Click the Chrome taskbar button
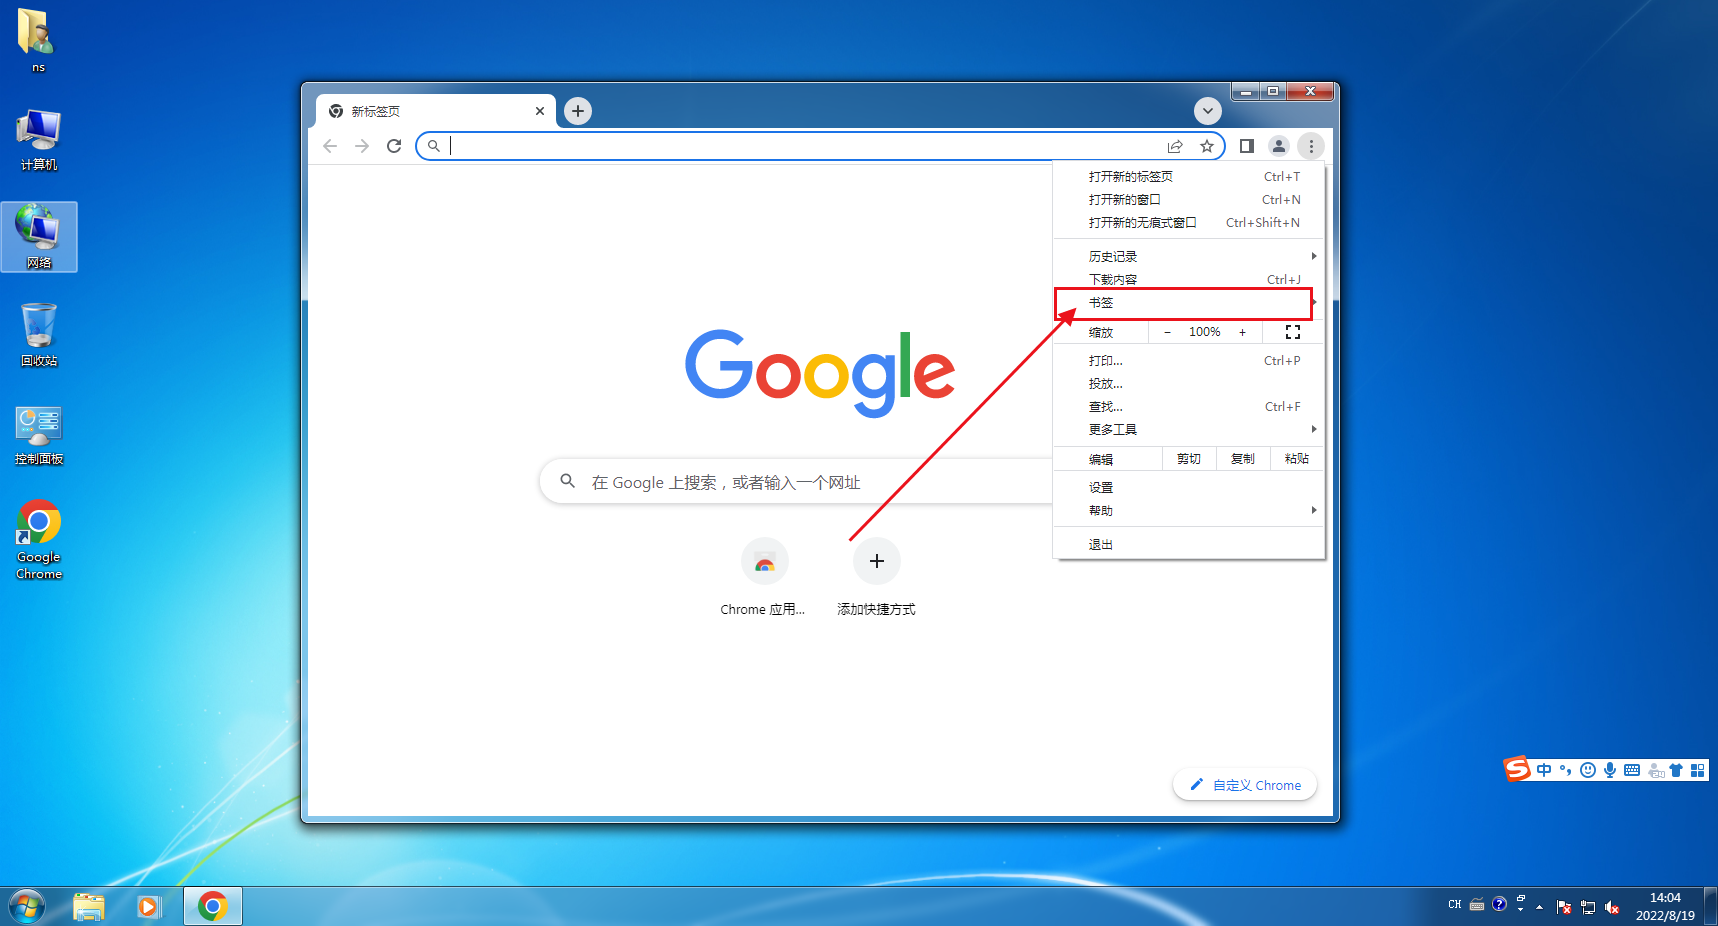The height and width of the screenshot is (926, 1718). tap(213, 906)
